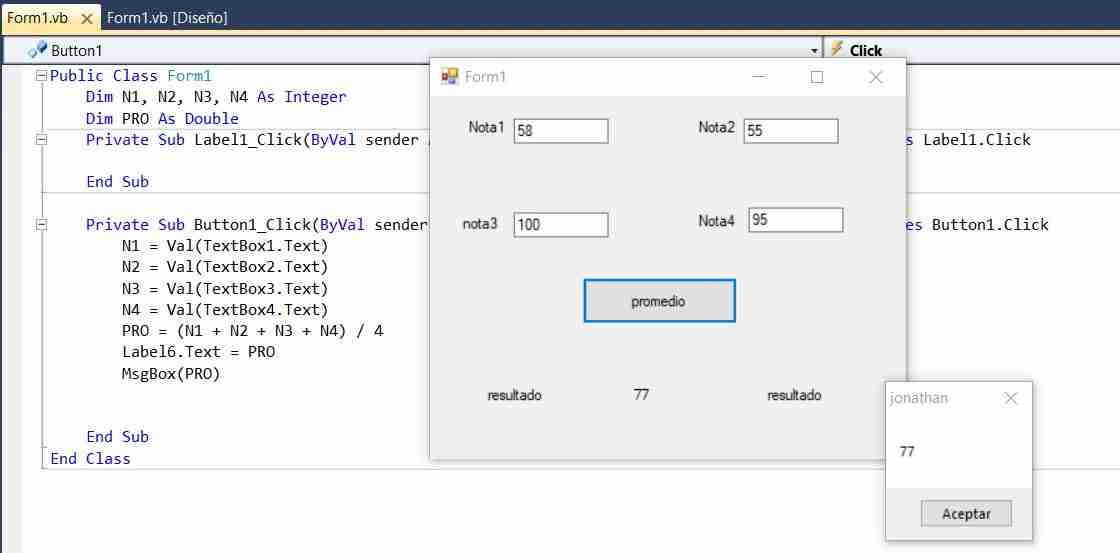Click the code line N3 = Val(TextBox3.Text)
This screenshot has width=1120, height=553.
click(x=225, y=289)
